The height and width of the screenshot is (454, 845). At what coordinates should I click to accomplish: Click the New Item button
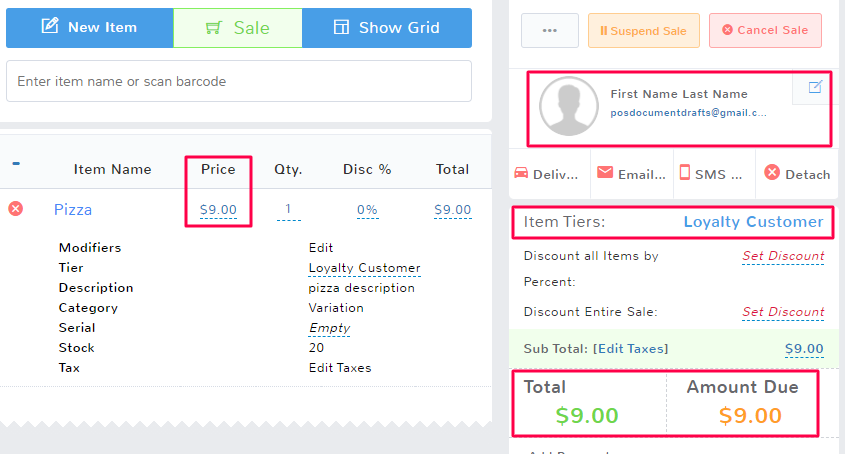click(x=89, y=28)
